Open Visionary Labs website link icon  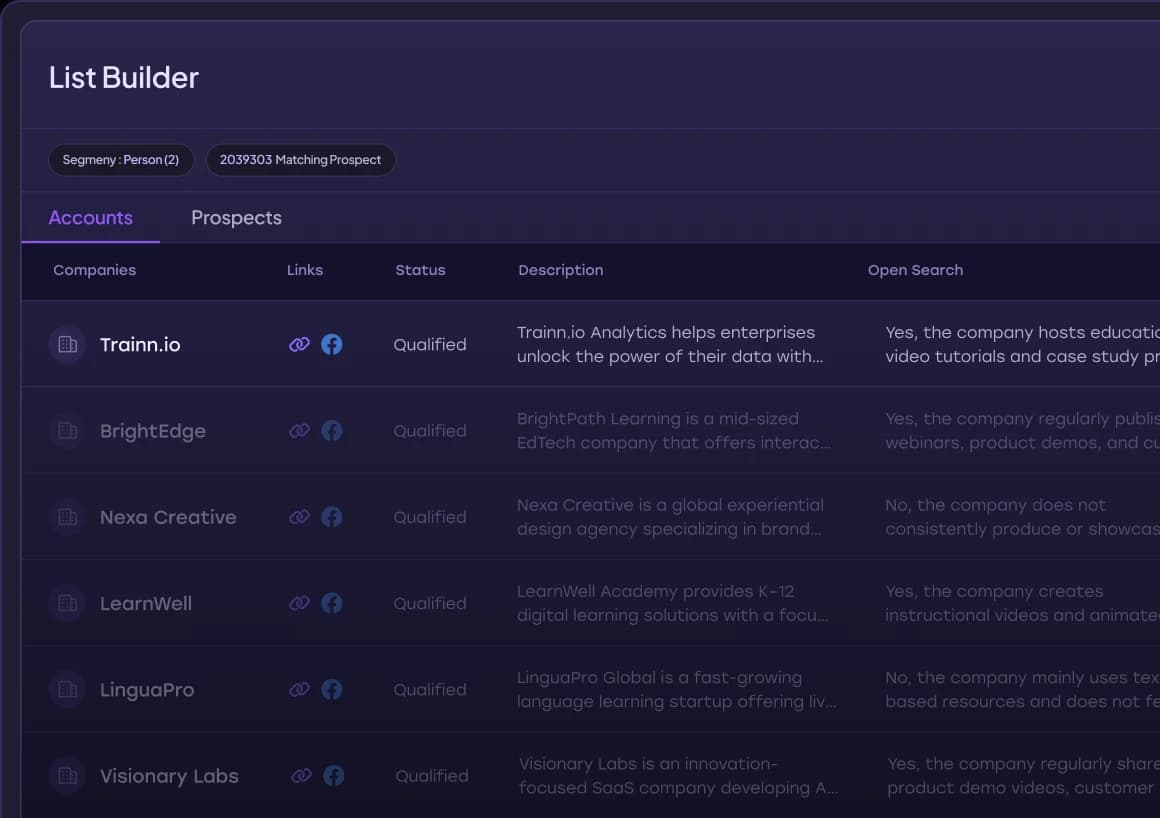300,775
